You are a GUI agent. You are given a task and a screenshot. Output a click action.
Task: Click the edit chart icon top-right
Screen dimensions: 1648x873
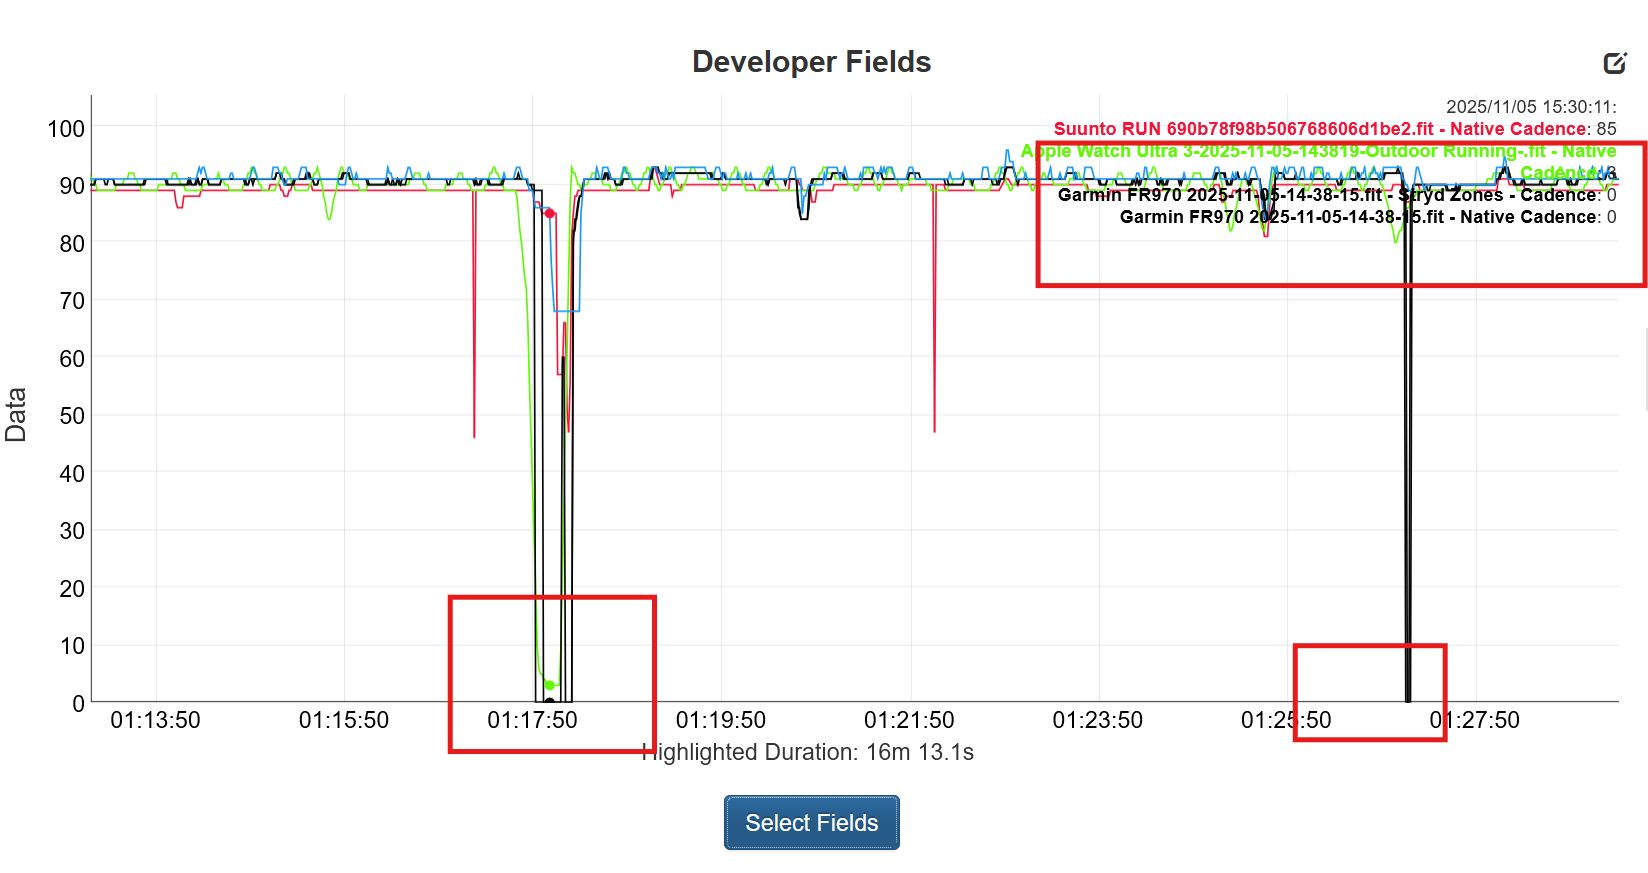[x=1614, y=63]
